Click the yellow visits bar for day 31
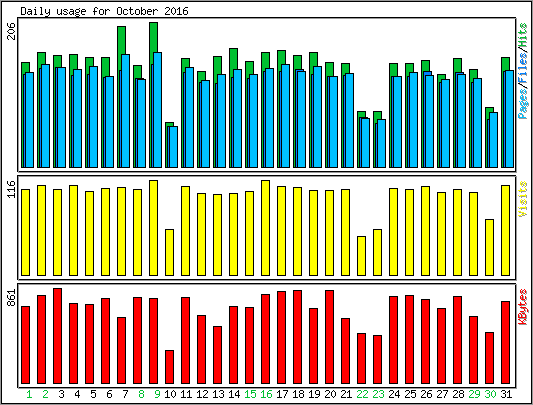Screen dimensions: 533x405 [505, 230]
